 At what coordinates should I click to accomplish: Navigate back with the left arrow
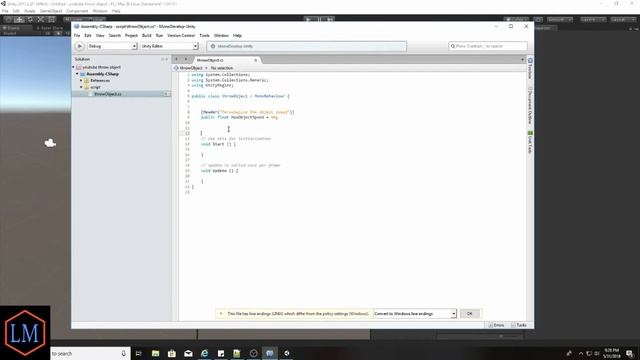[176, 60]
